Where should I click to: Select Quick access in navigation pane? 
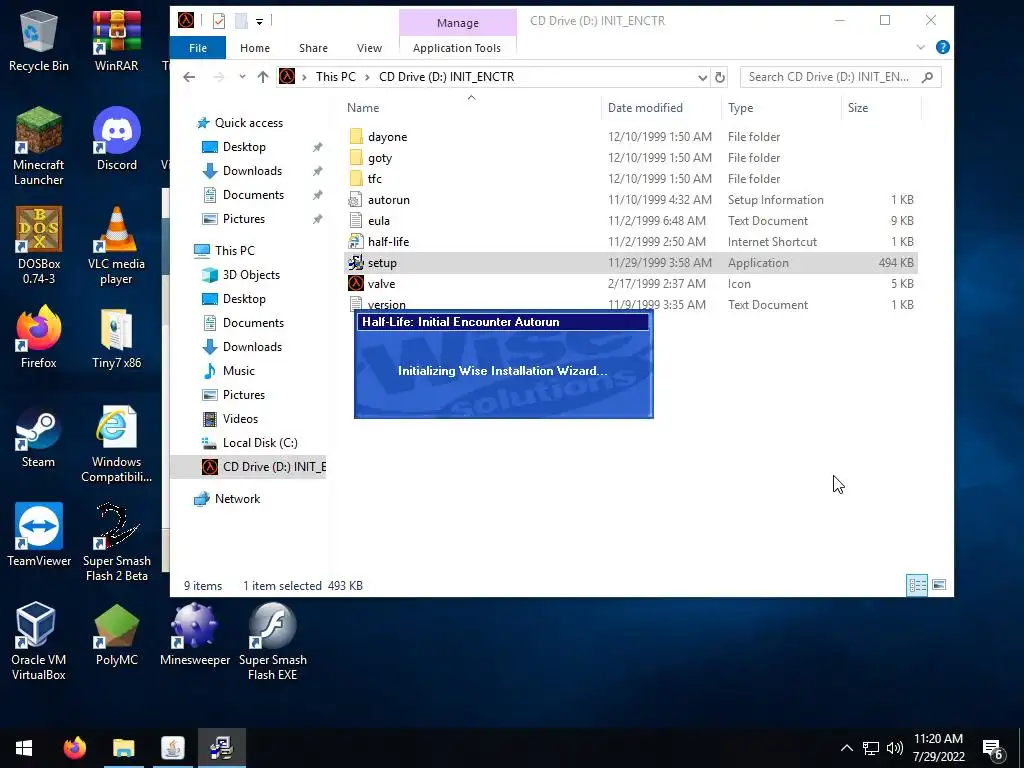click(x=248, y=123)
